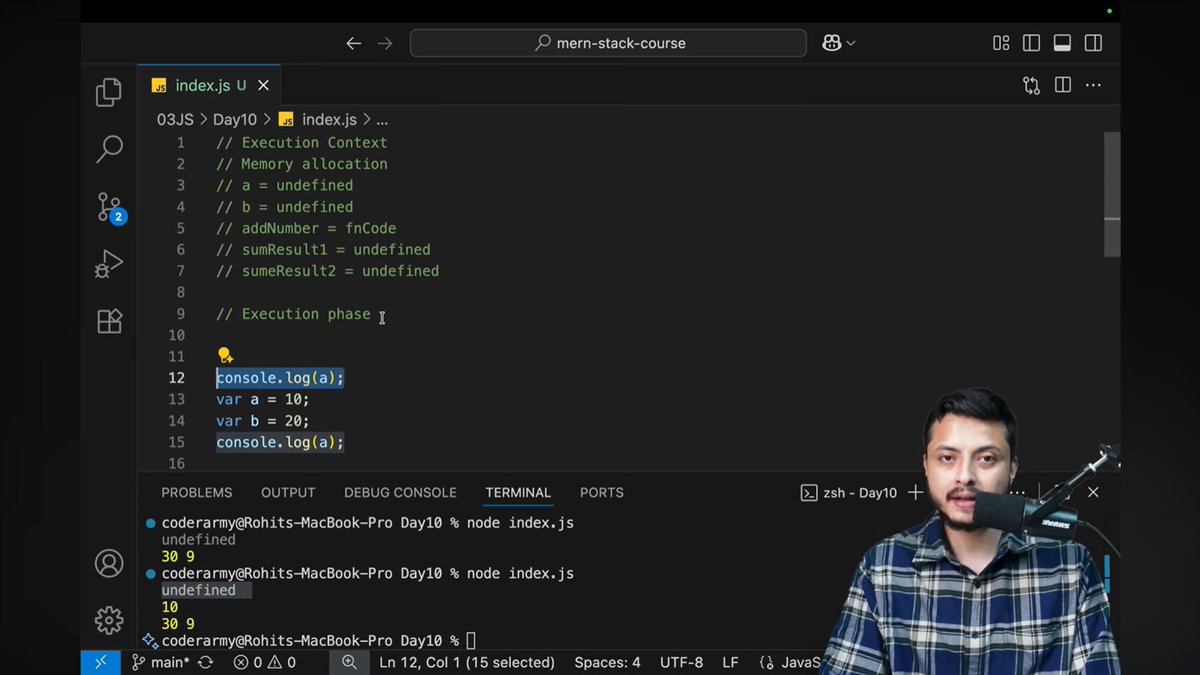Select the zsh - Day10 terminal
The image size is (1200, 675).
[849, 493]
